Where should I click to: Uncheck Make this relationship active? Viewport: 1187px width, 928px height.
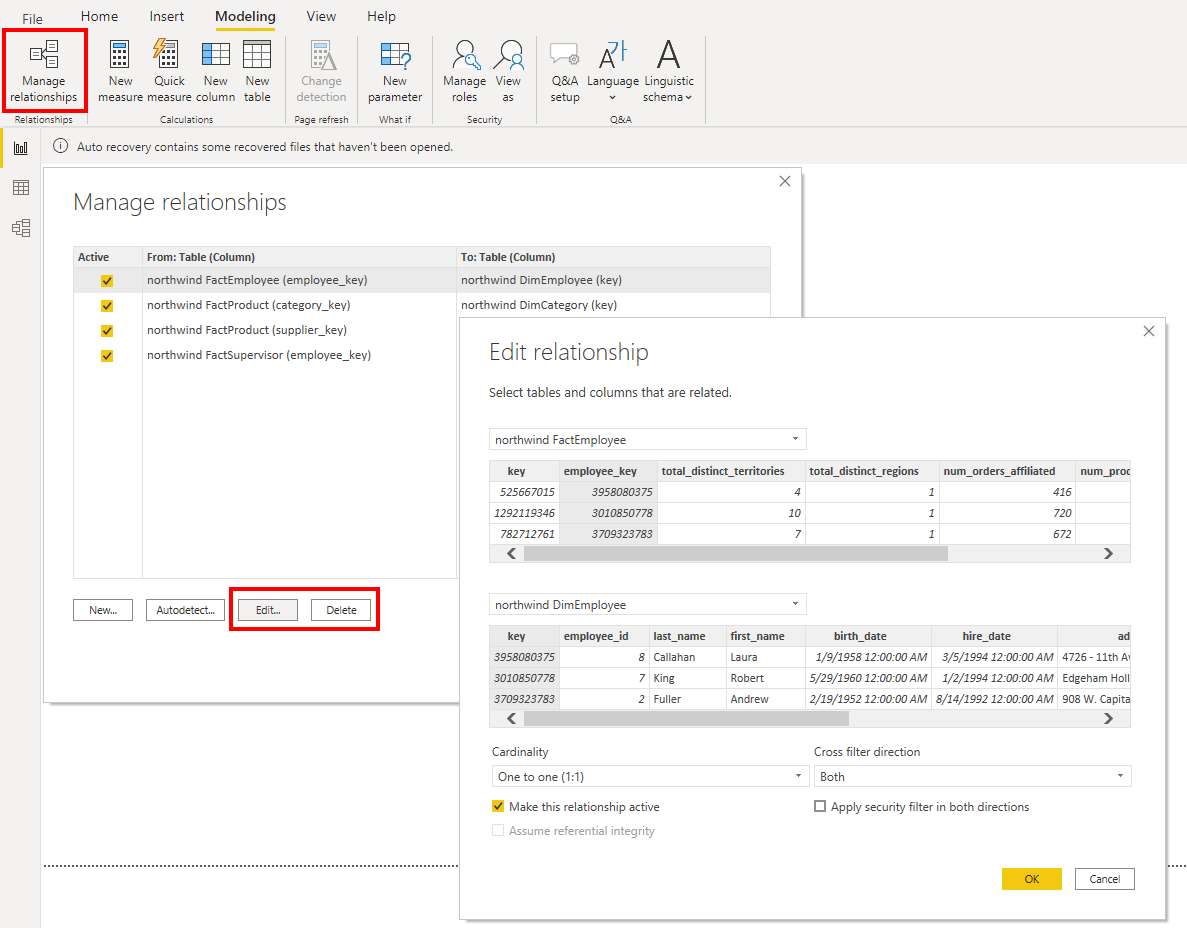coord(498,807)
